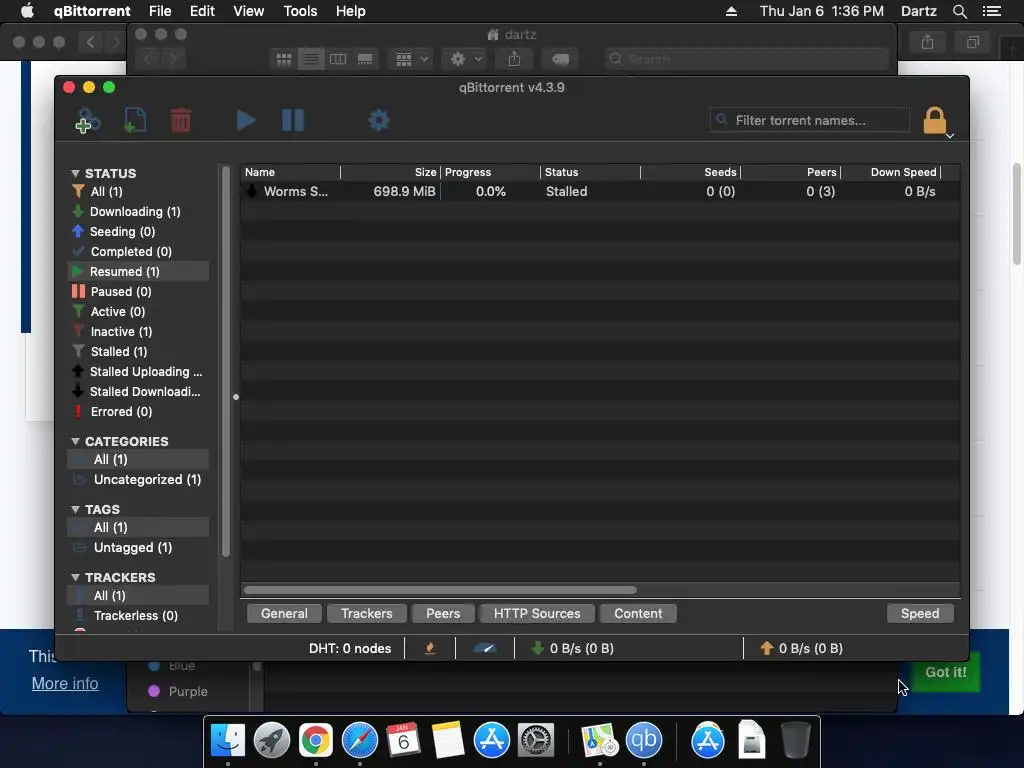Click the blue Resume play icon
Viewport: 1024px width, 768px height.
pos(246,120)
